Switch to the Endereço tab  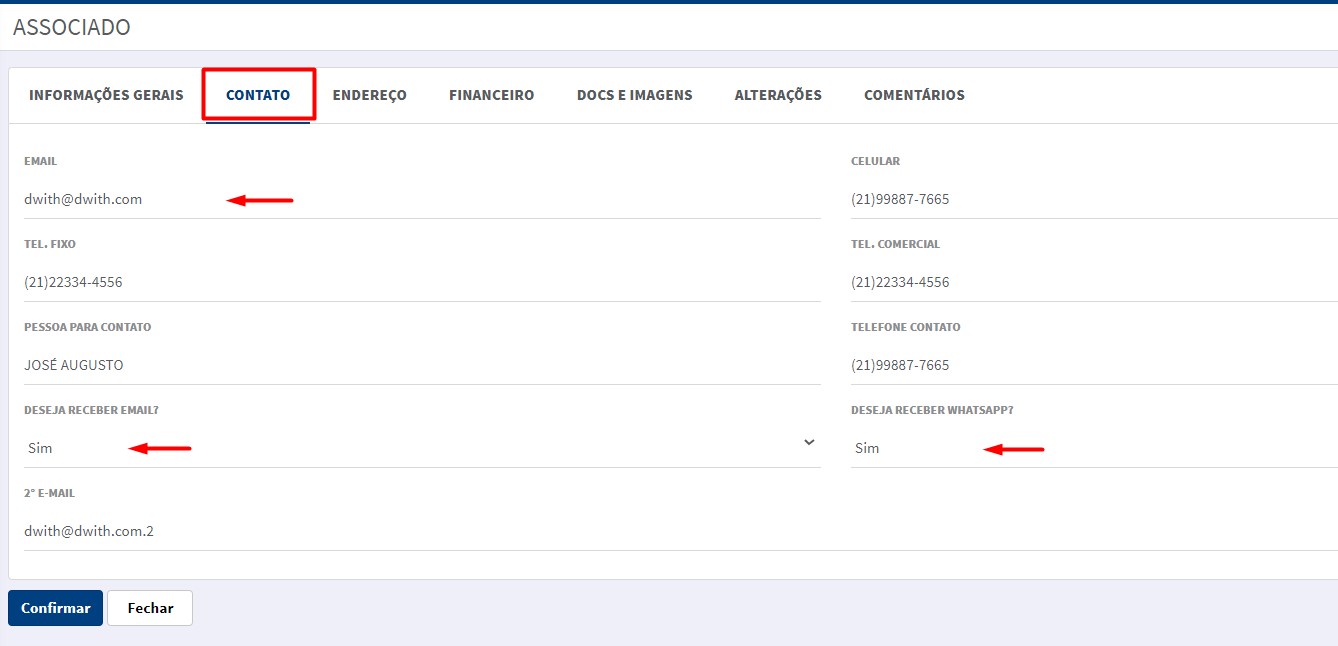point(369,95)
